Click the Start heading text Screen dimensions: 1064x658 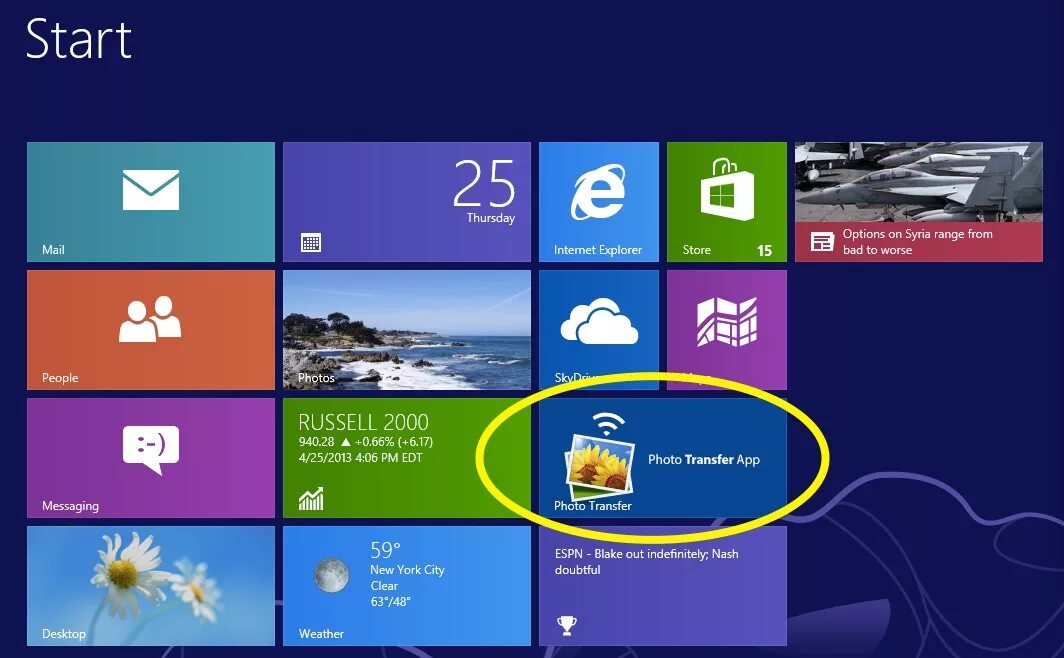click(x=79, y=39)
